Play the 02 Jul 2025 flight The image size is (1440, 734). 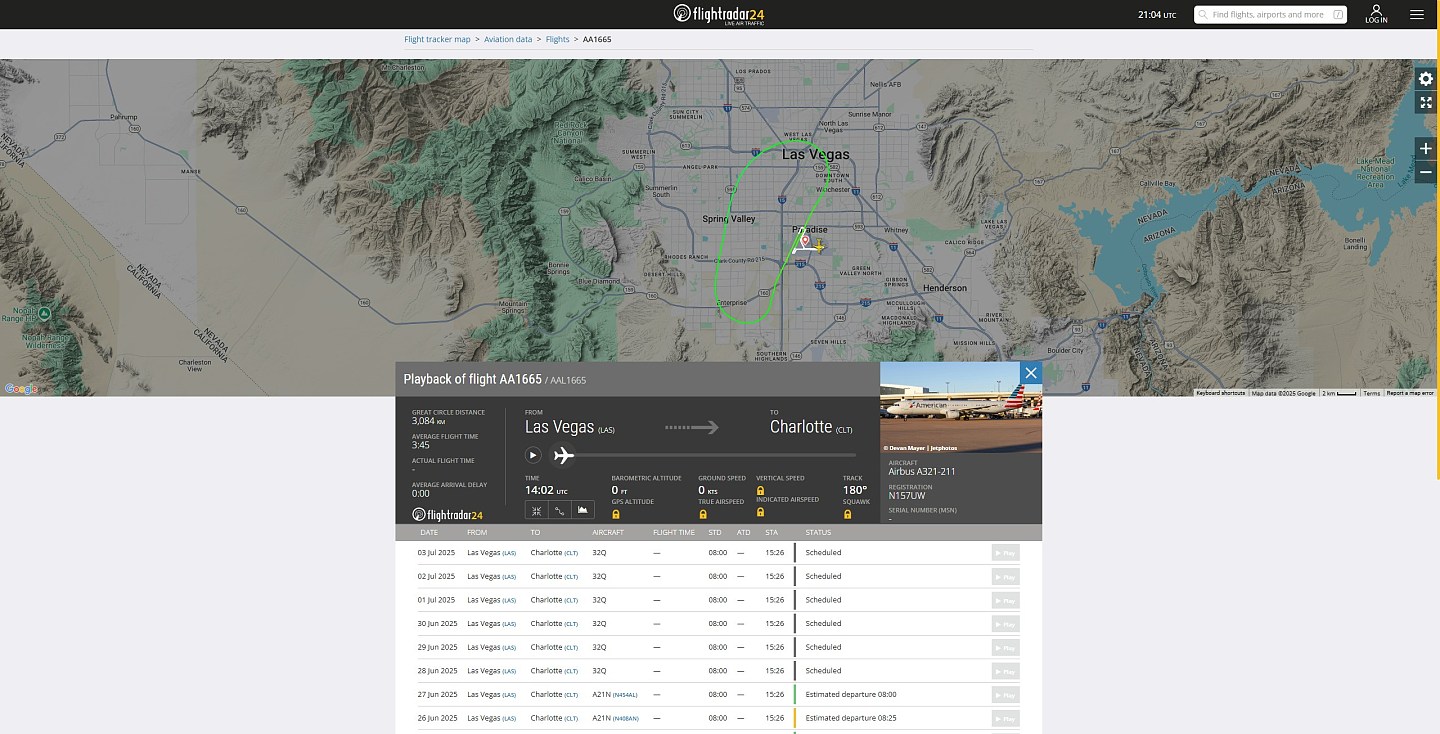[1005, 576]
